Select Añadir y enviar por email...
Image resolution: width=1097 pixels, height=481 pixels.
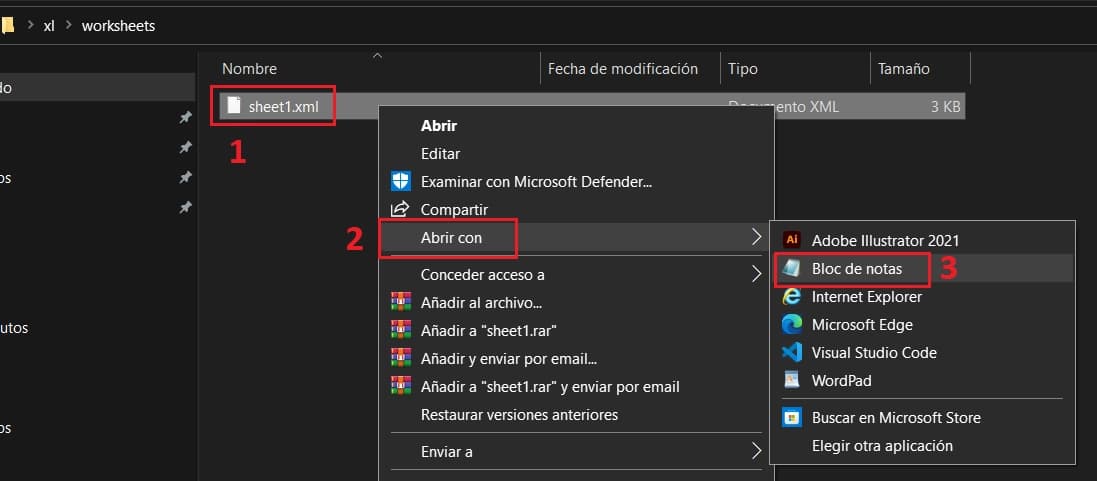(x=509, y=359)
